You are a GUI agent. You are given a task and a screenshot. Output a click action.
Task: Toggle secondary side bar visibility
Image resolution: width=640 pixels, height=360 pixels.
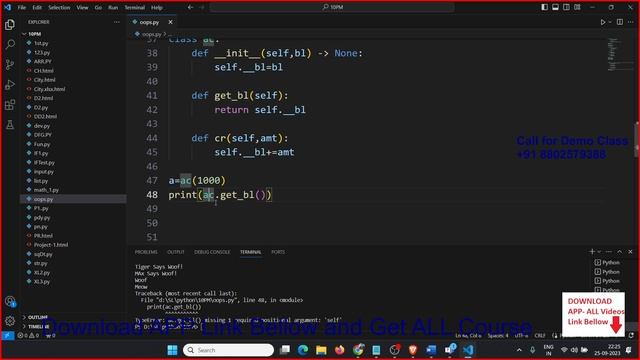(x=566, y=7)
